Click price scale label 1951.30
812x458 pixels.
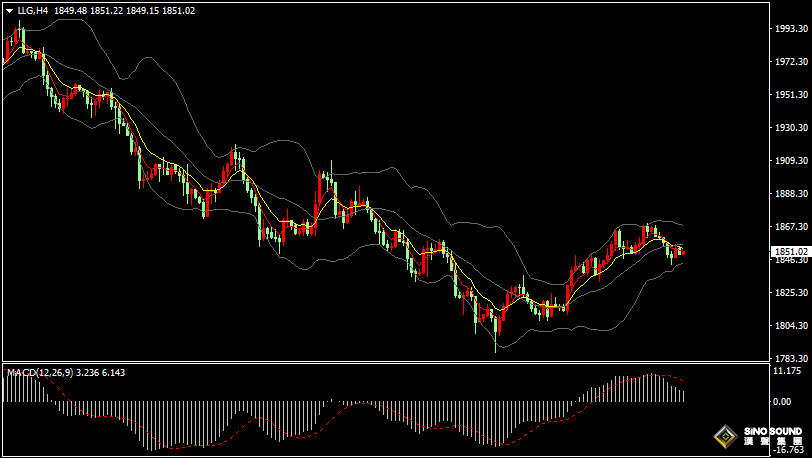click(x=792, y=95)
